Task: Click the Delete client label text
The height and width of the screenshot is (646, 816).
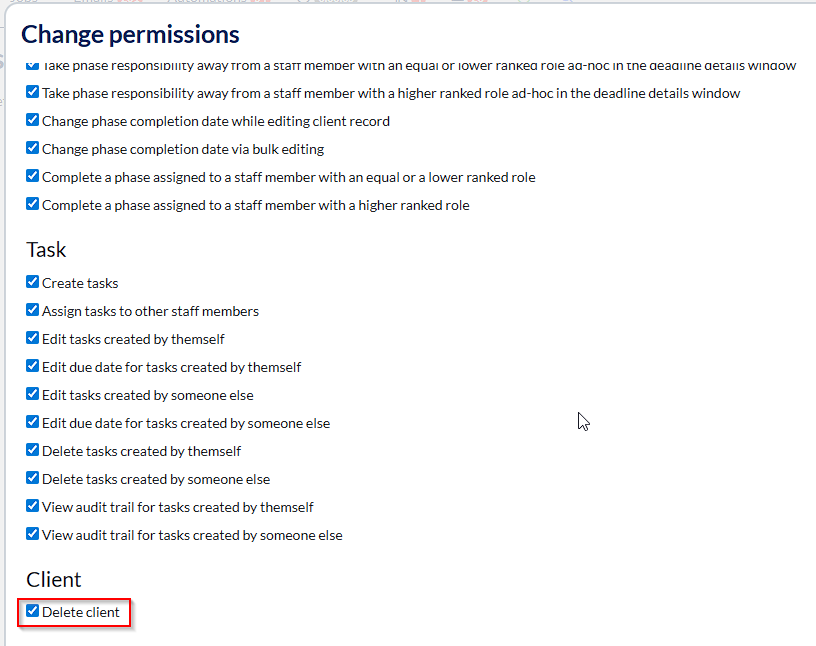Action: (80, 612)
